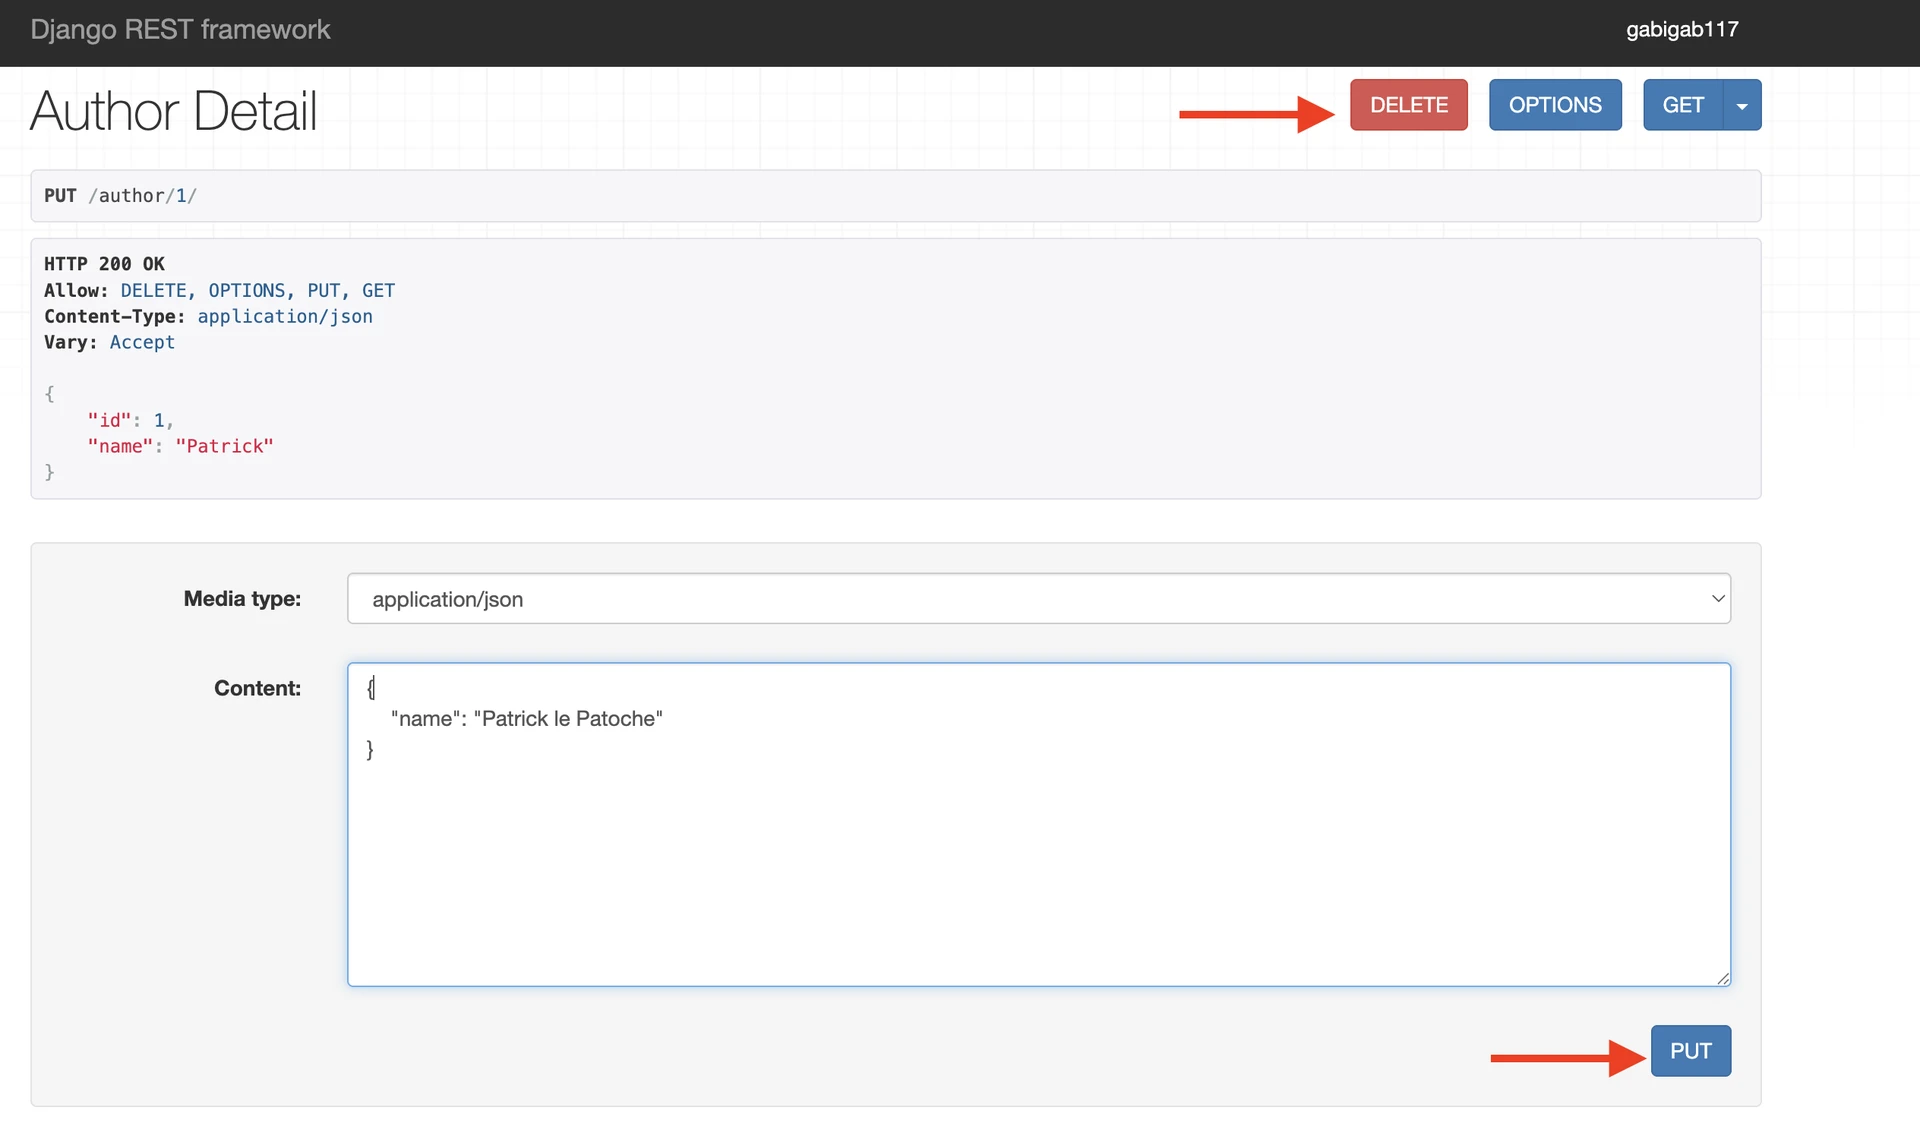Click the Media type chevron arrow
Image resolution: width=1920 pixels, height=1142 pixels.
click(x=1717, y=599)
